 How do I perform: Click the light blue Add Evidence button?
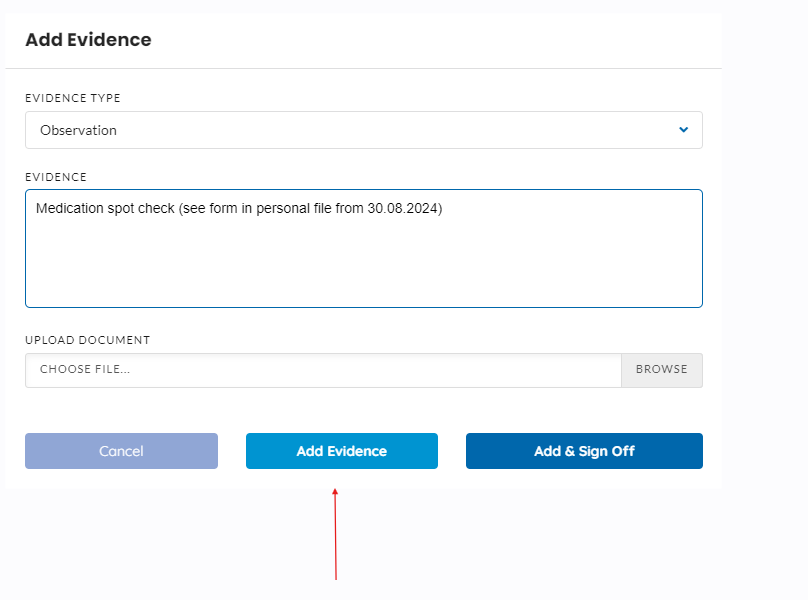pos(342,451)
